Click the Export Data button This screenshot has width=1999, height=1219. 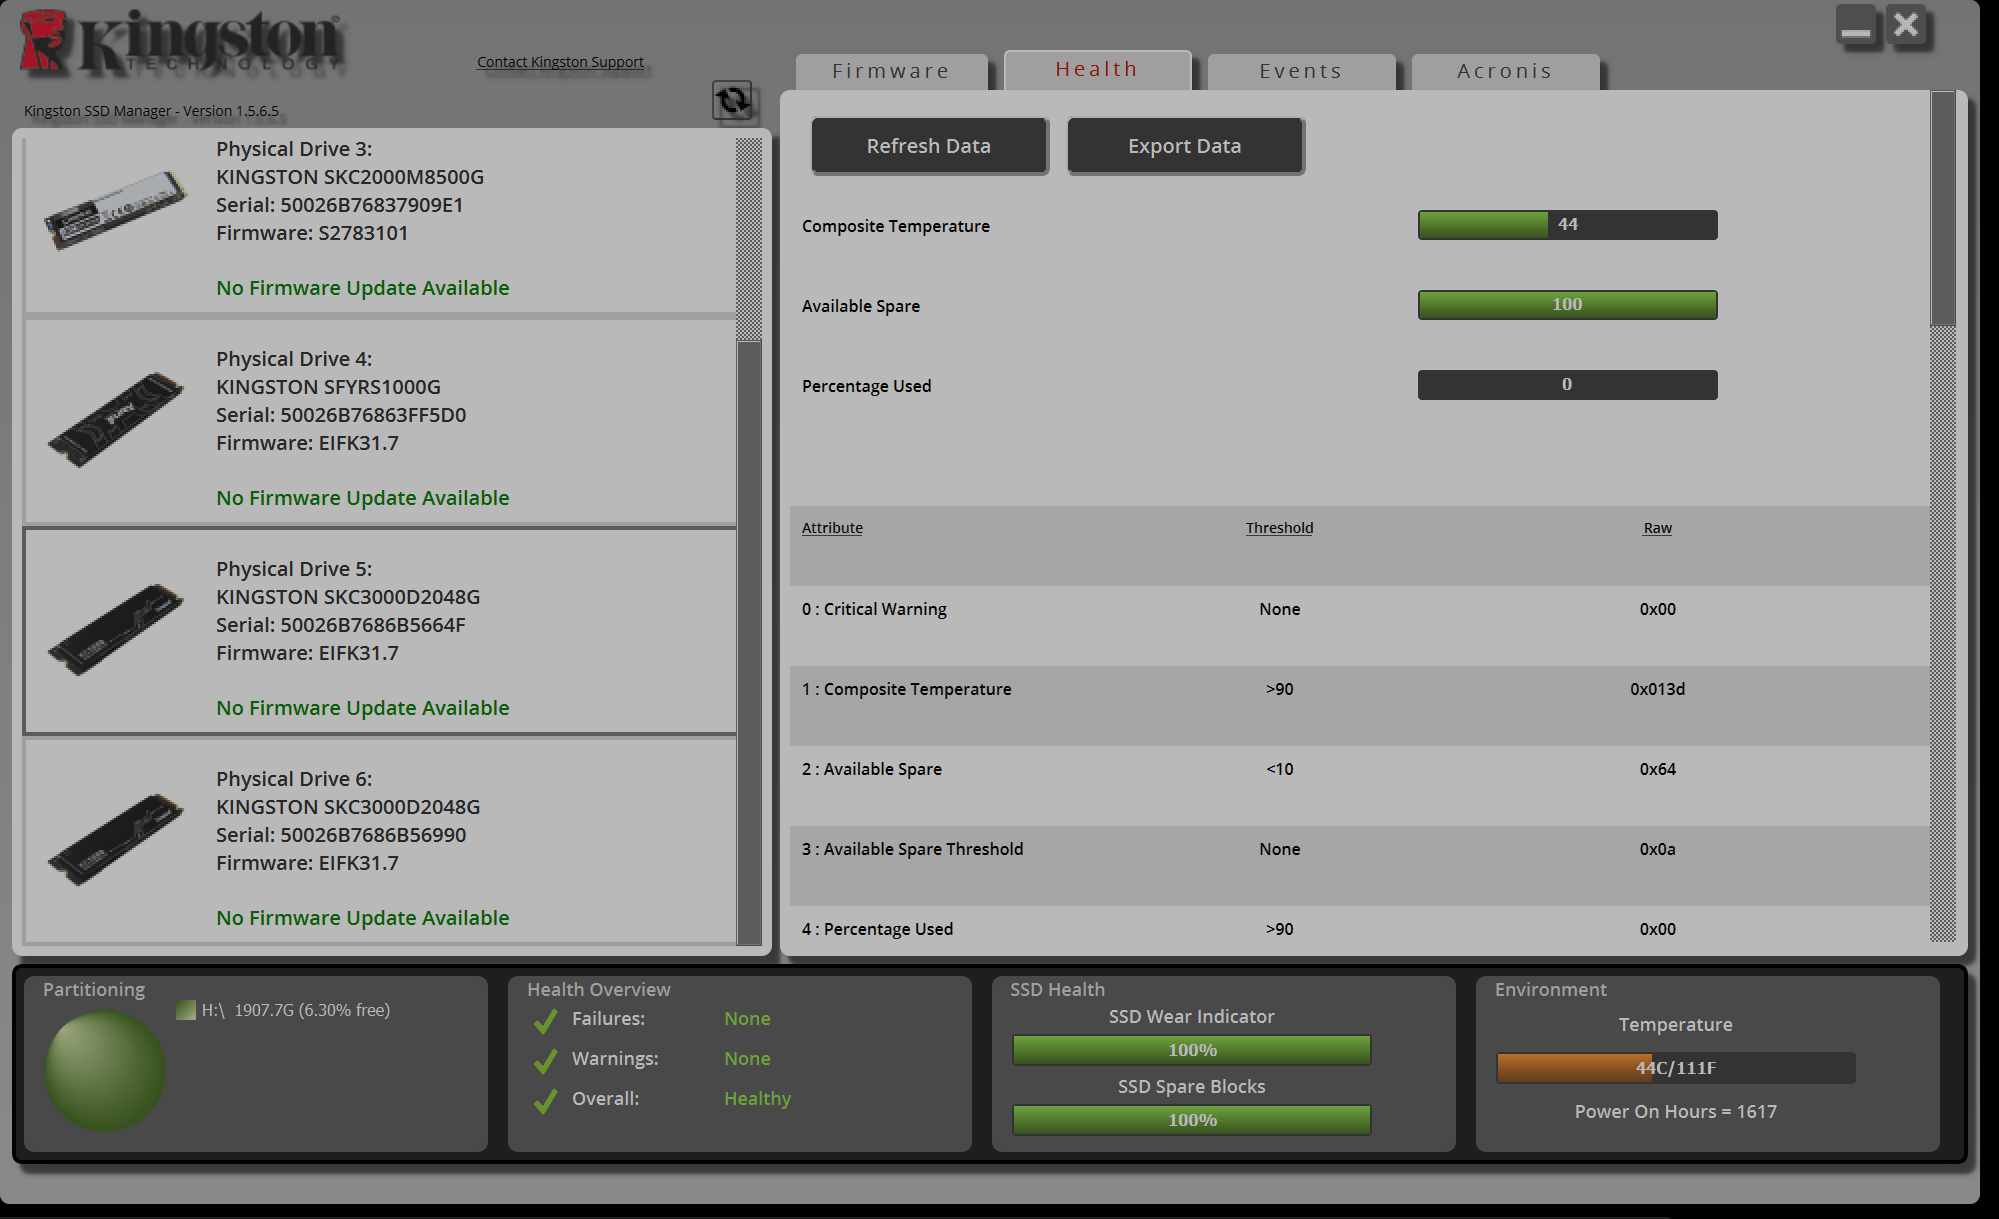pyautogui.click(x=1185, y=146)
